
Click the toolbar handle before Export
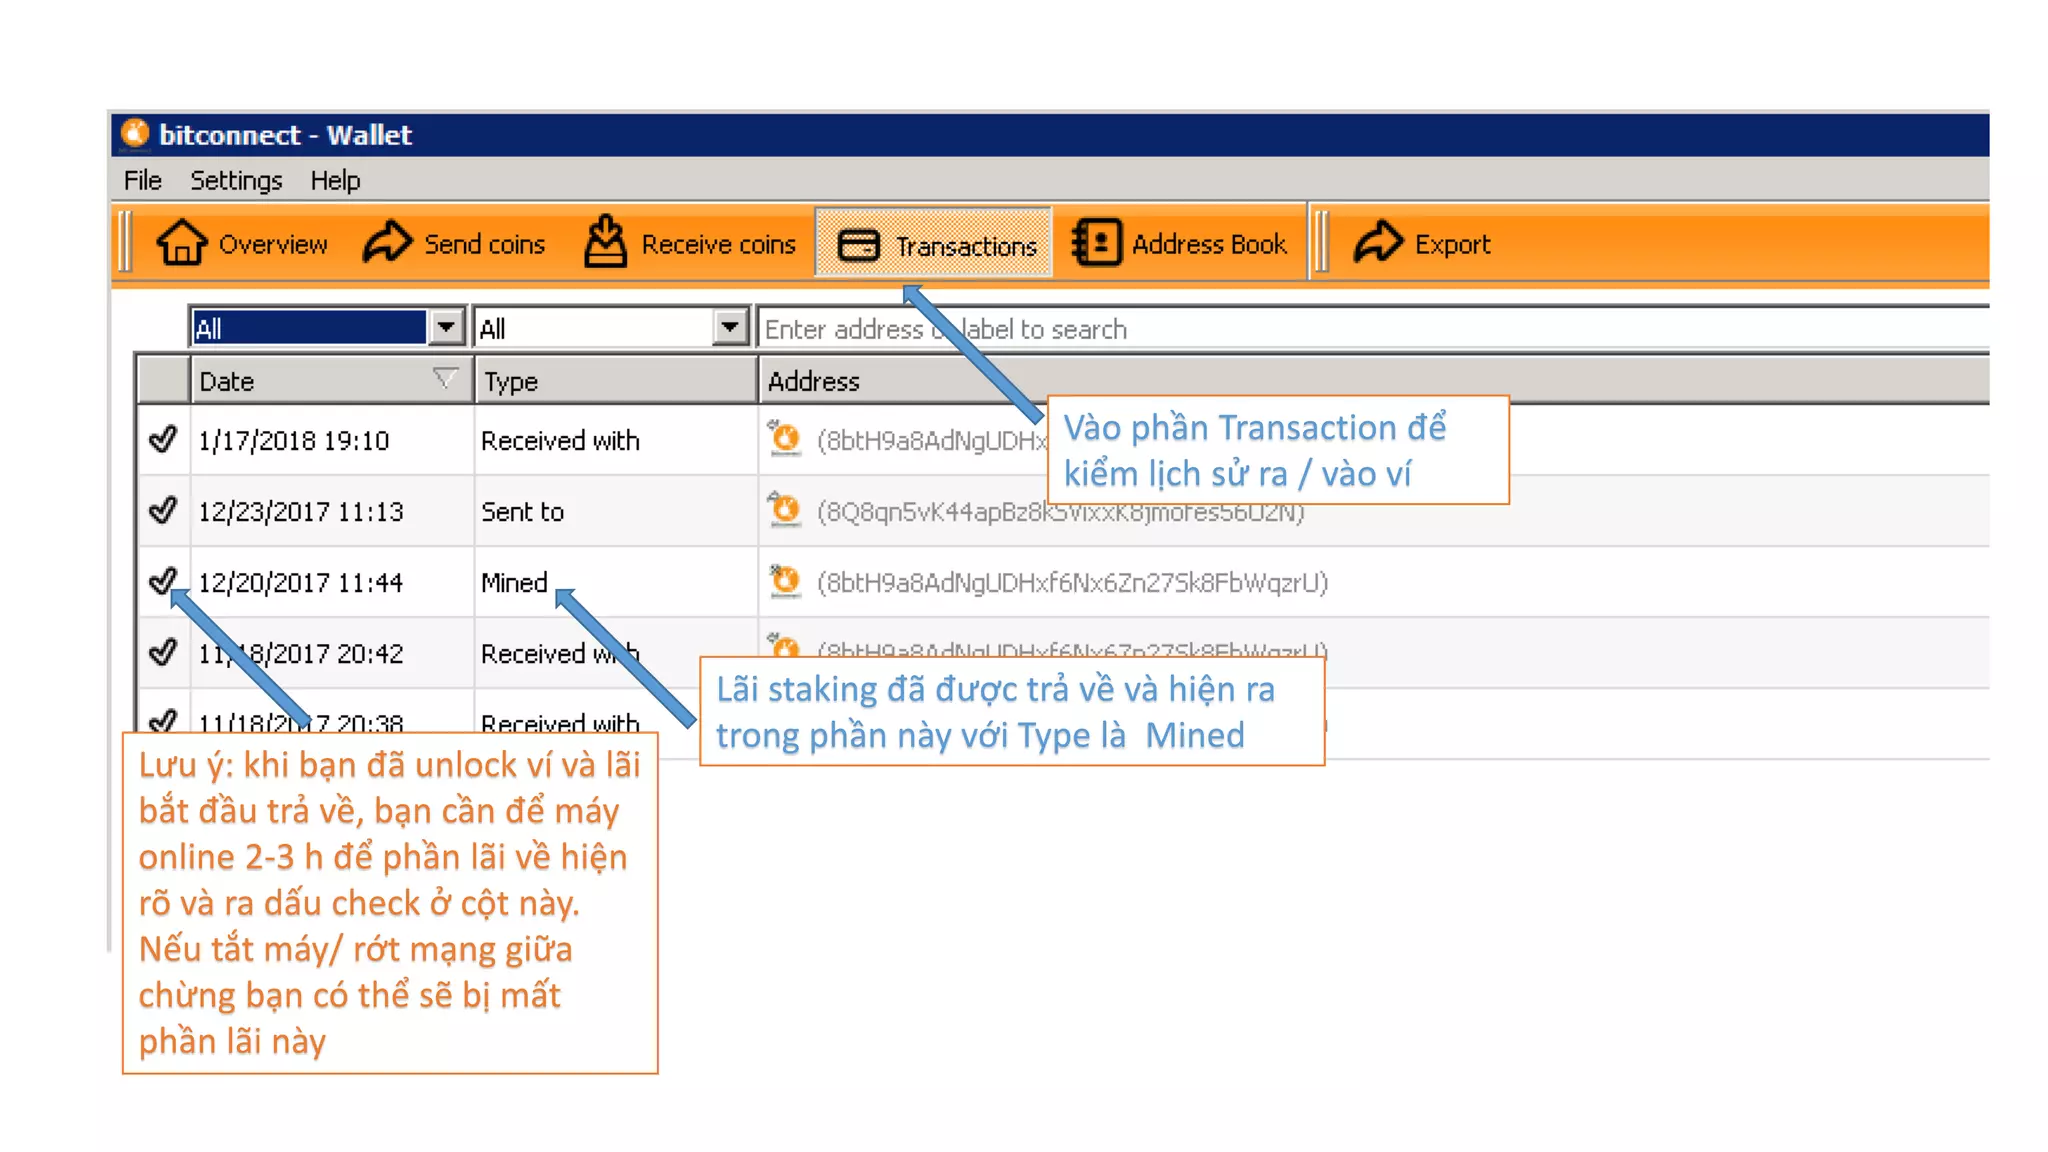pos(1321,242)
